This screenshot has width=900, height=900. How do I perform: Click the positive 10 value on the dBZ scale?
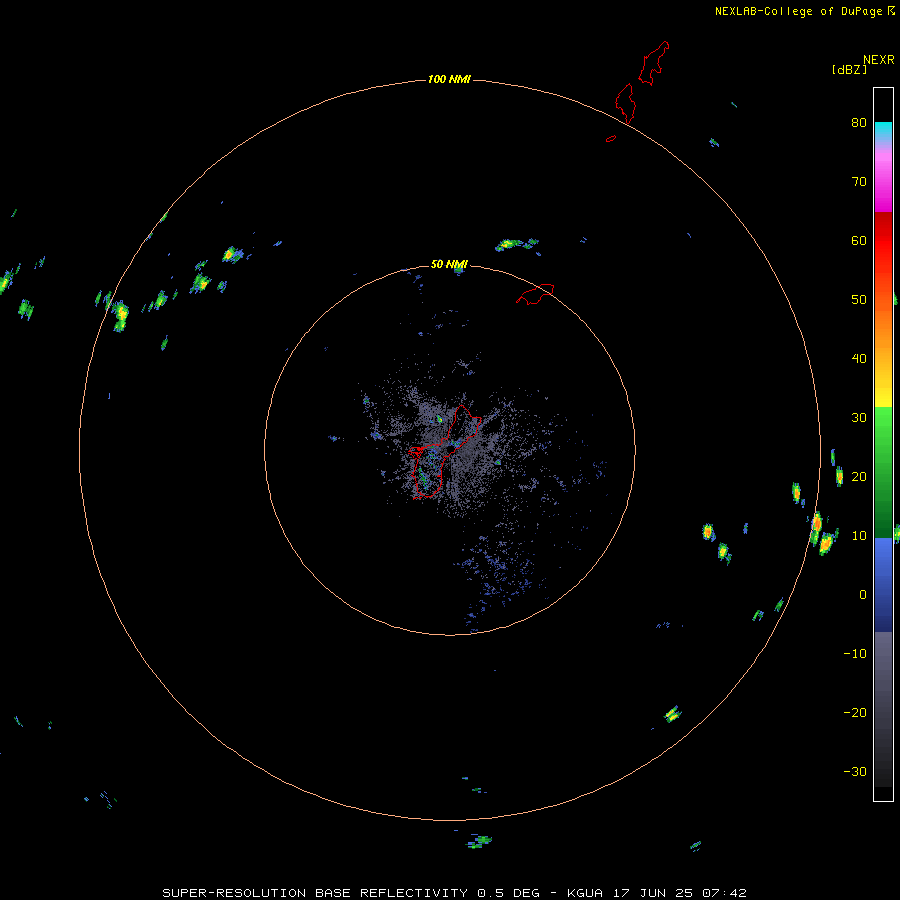(x=859, y=536)
